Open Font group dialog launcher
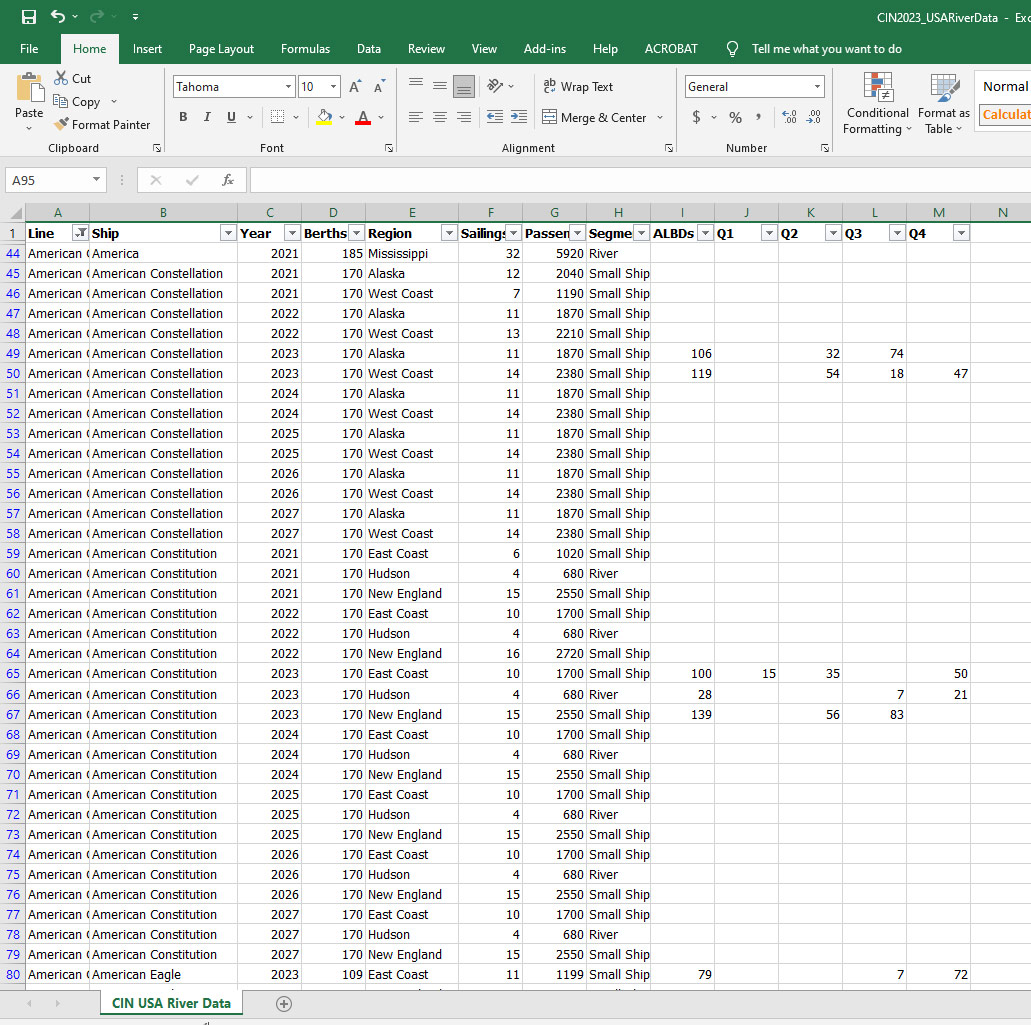1031x1025 pixels. [x=389, y=148]
